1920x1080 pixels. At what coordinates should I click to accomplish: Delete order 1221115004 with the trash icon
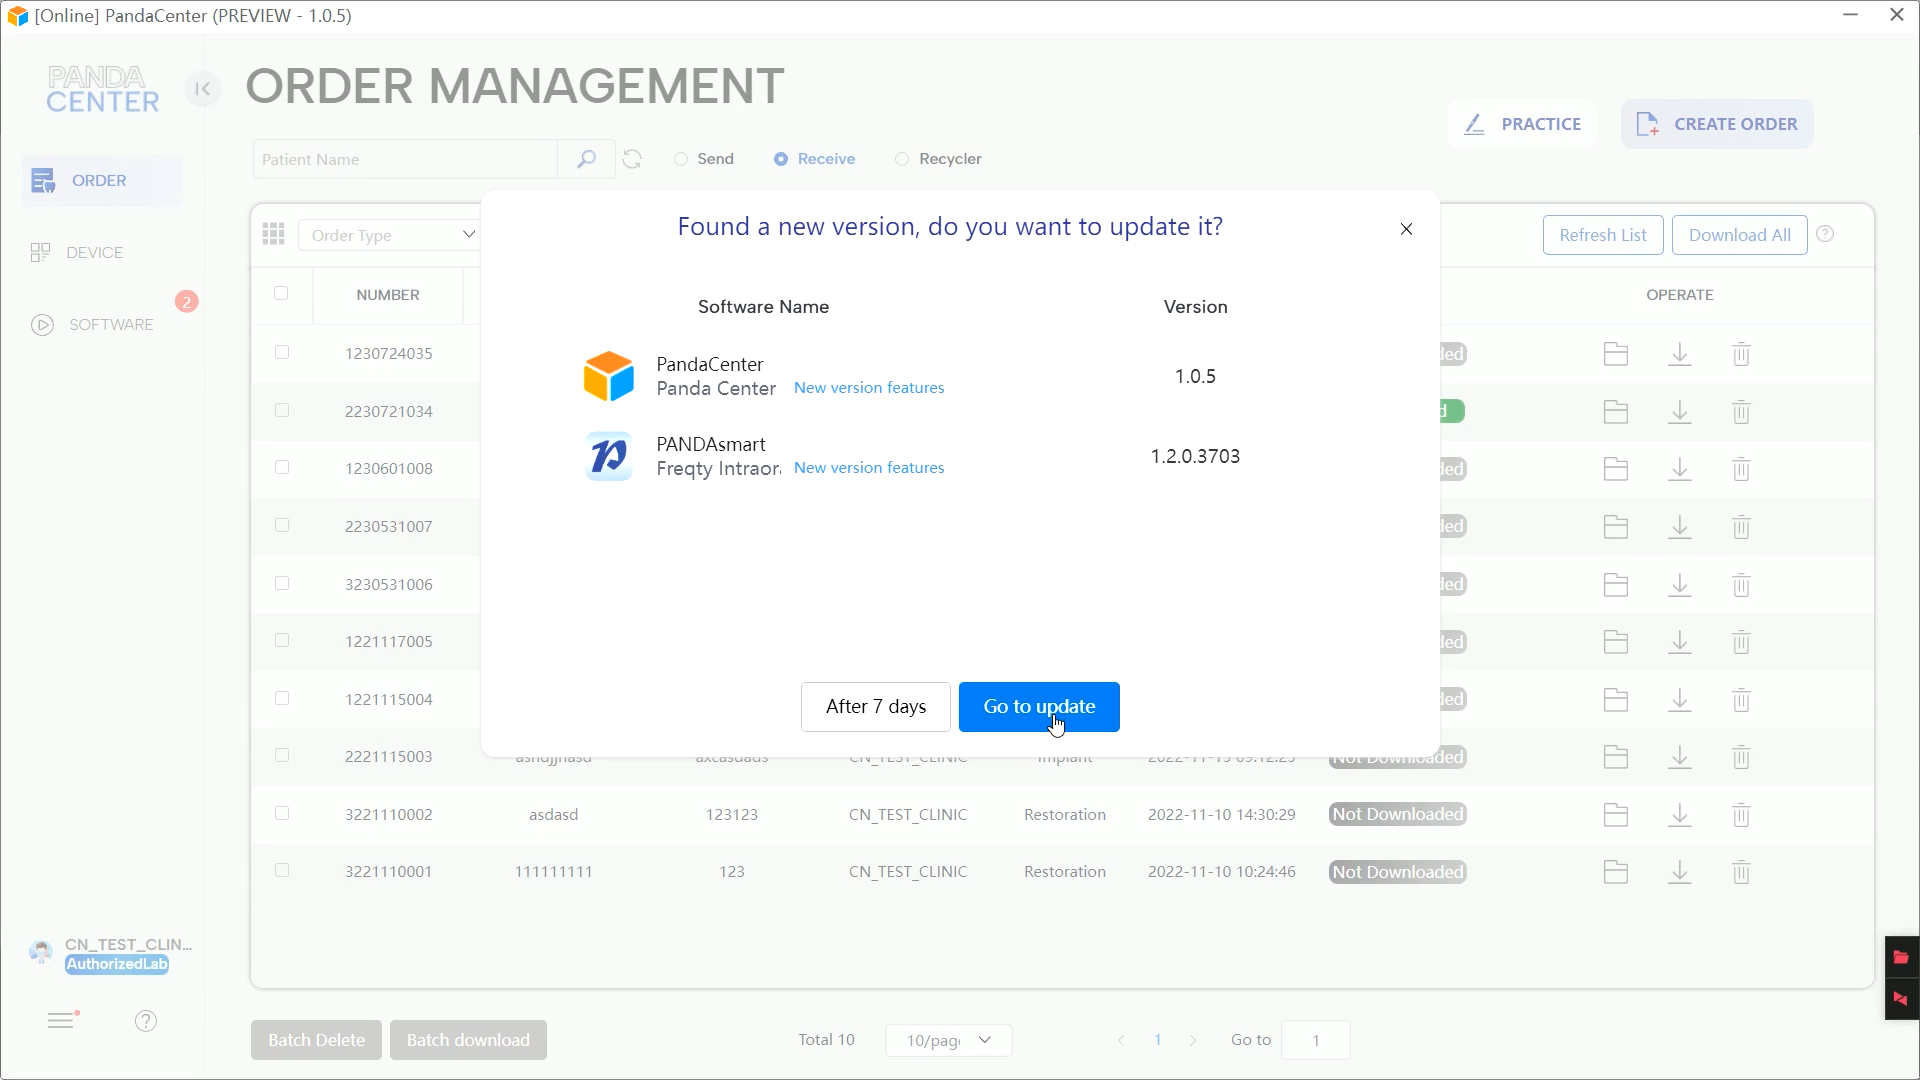coord(1741,700)
